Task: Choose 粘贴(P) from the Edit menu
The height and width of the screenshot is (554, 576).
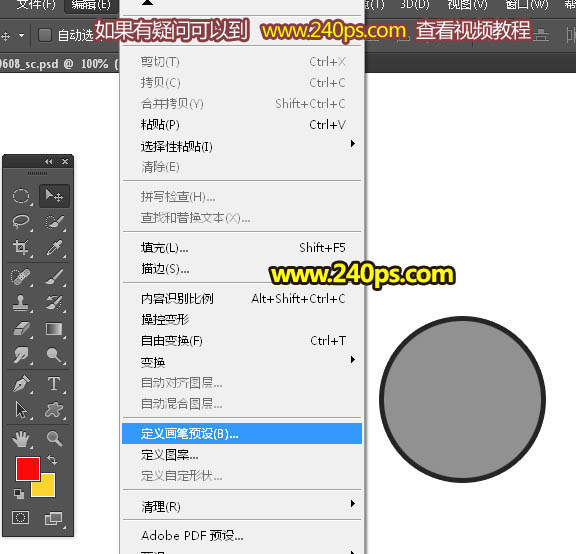Action: pyautogui.click(x=242, y=125)
